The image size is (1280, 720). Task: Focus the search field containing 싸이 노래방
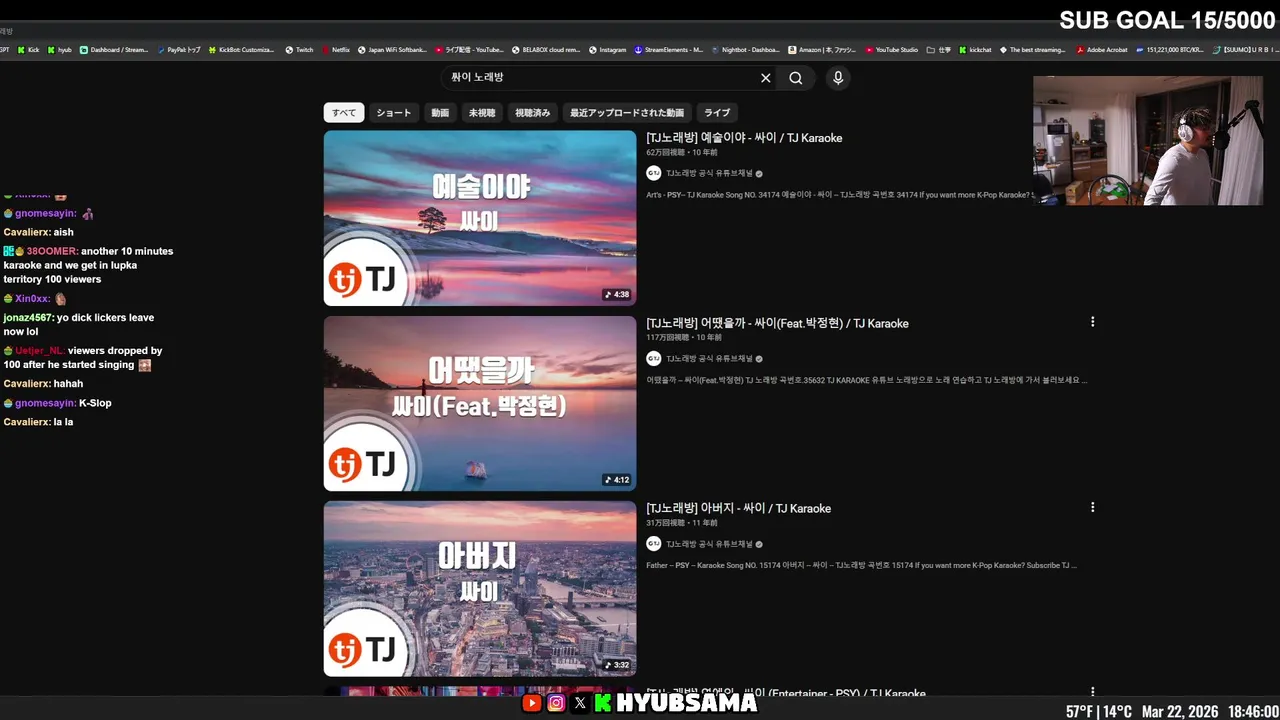[x=600, y=78]
